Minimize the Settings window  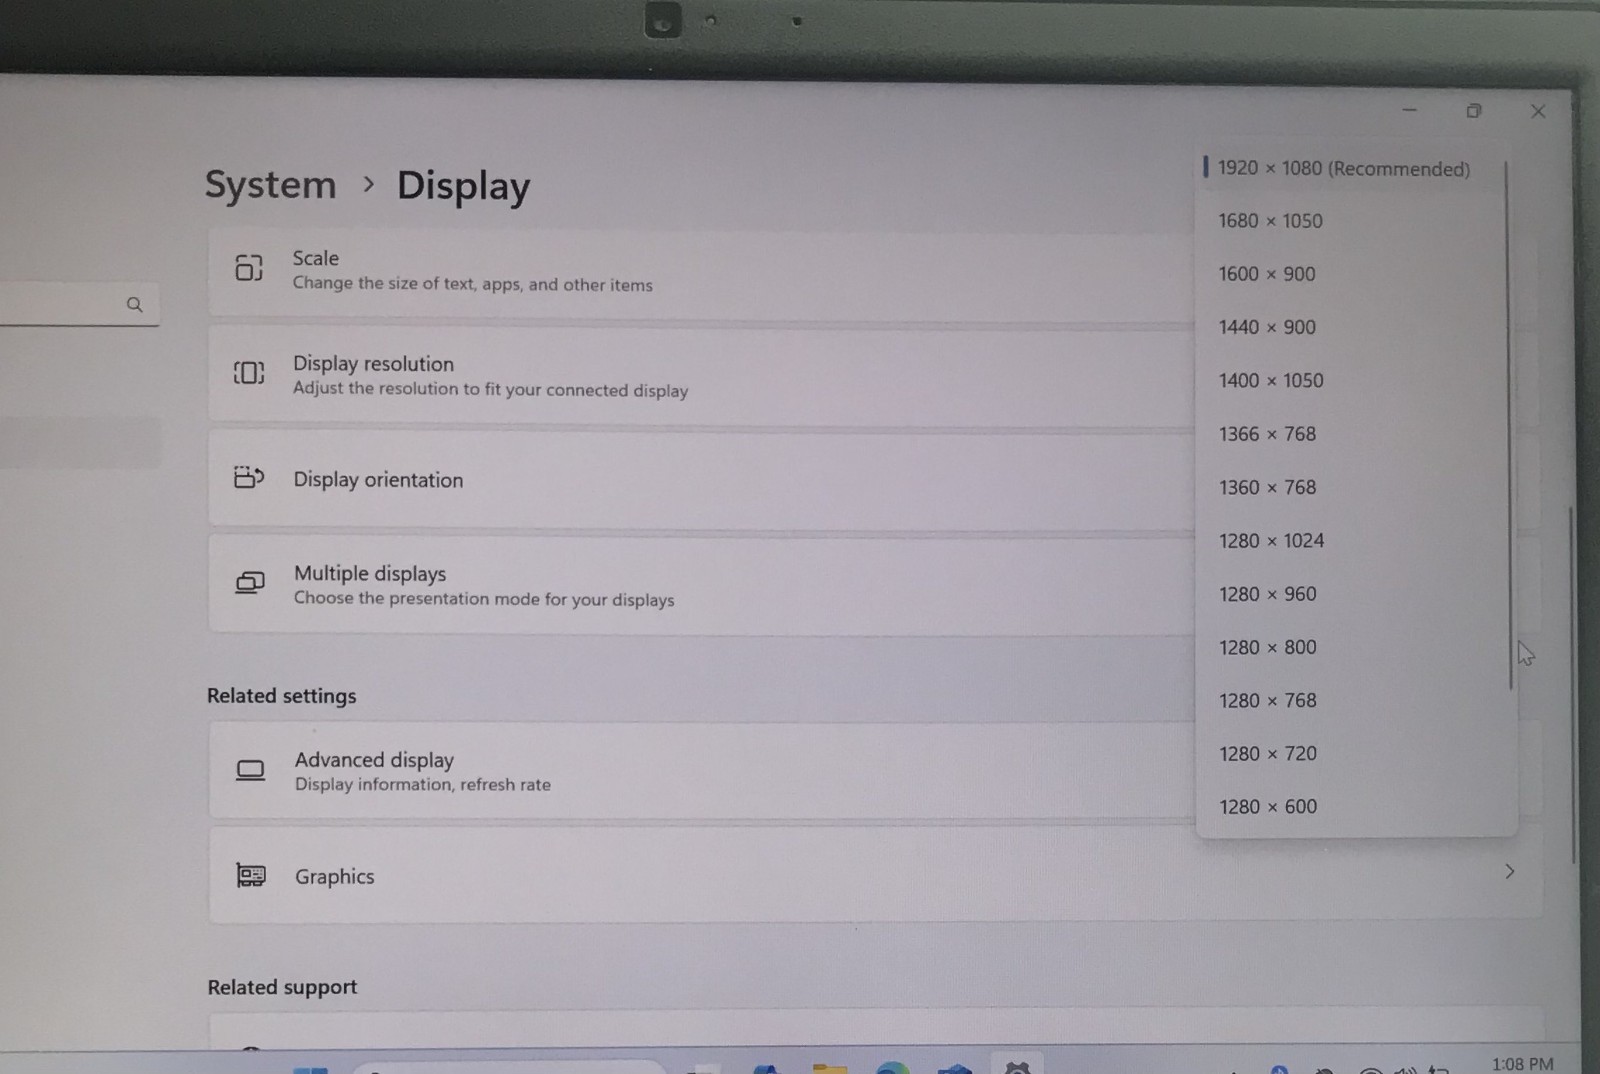(1409, 110)
